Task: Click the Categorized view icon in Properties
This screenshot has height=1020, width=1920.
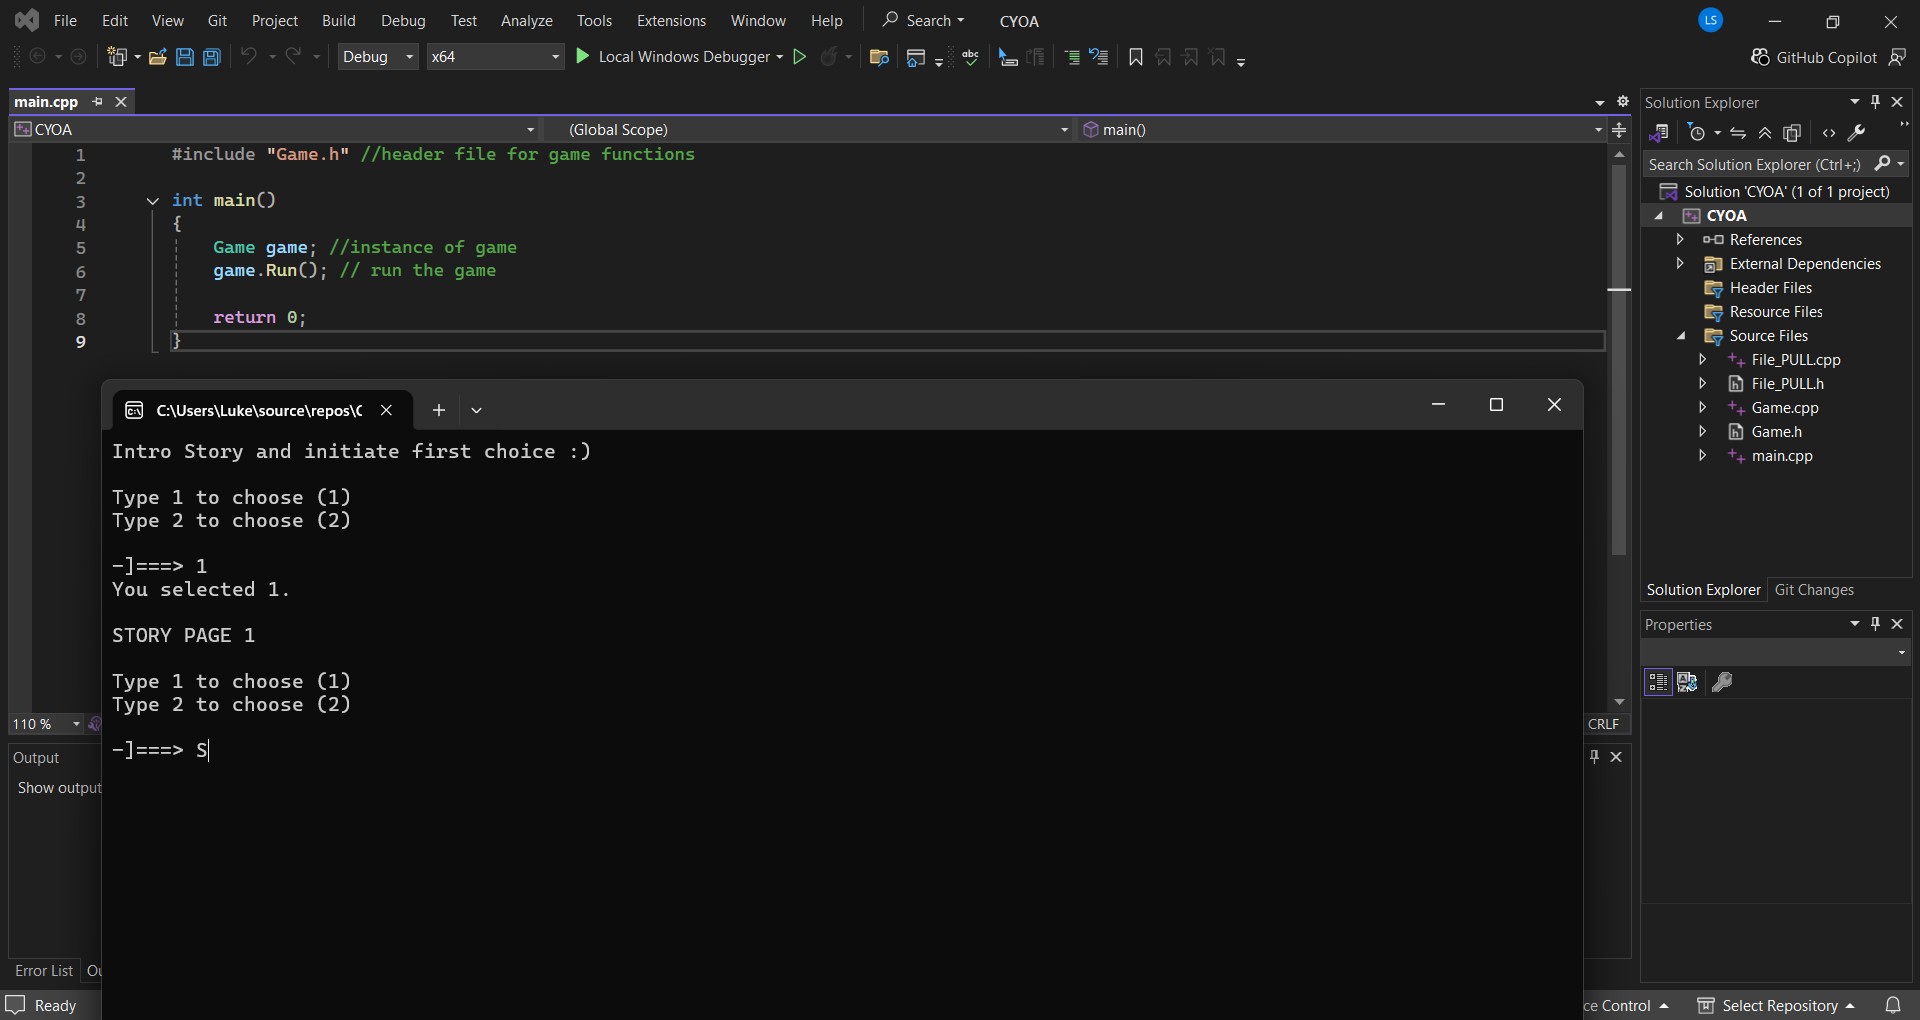Action: (x=1658, y=682)
